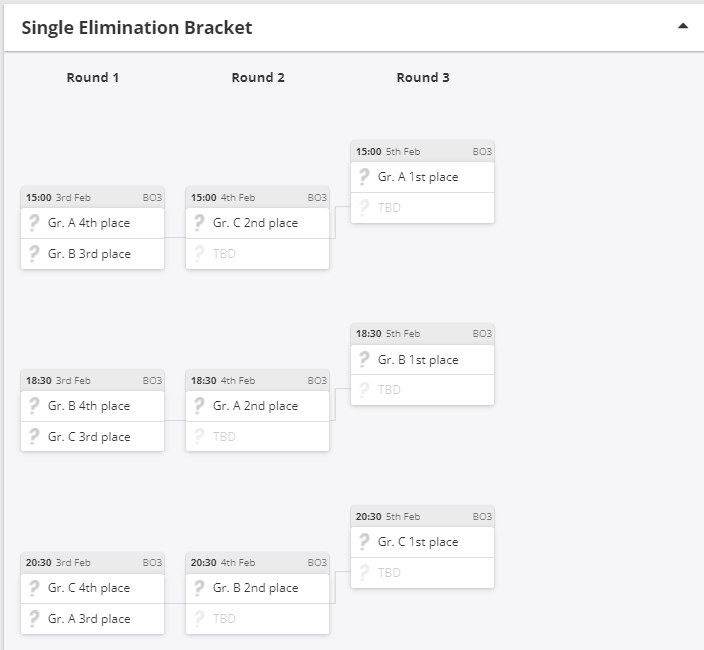Open match header 15:00 3rd Feb
Image resolution: width=704 pixels, height=650 pixels.
click(x=92, y=198)
